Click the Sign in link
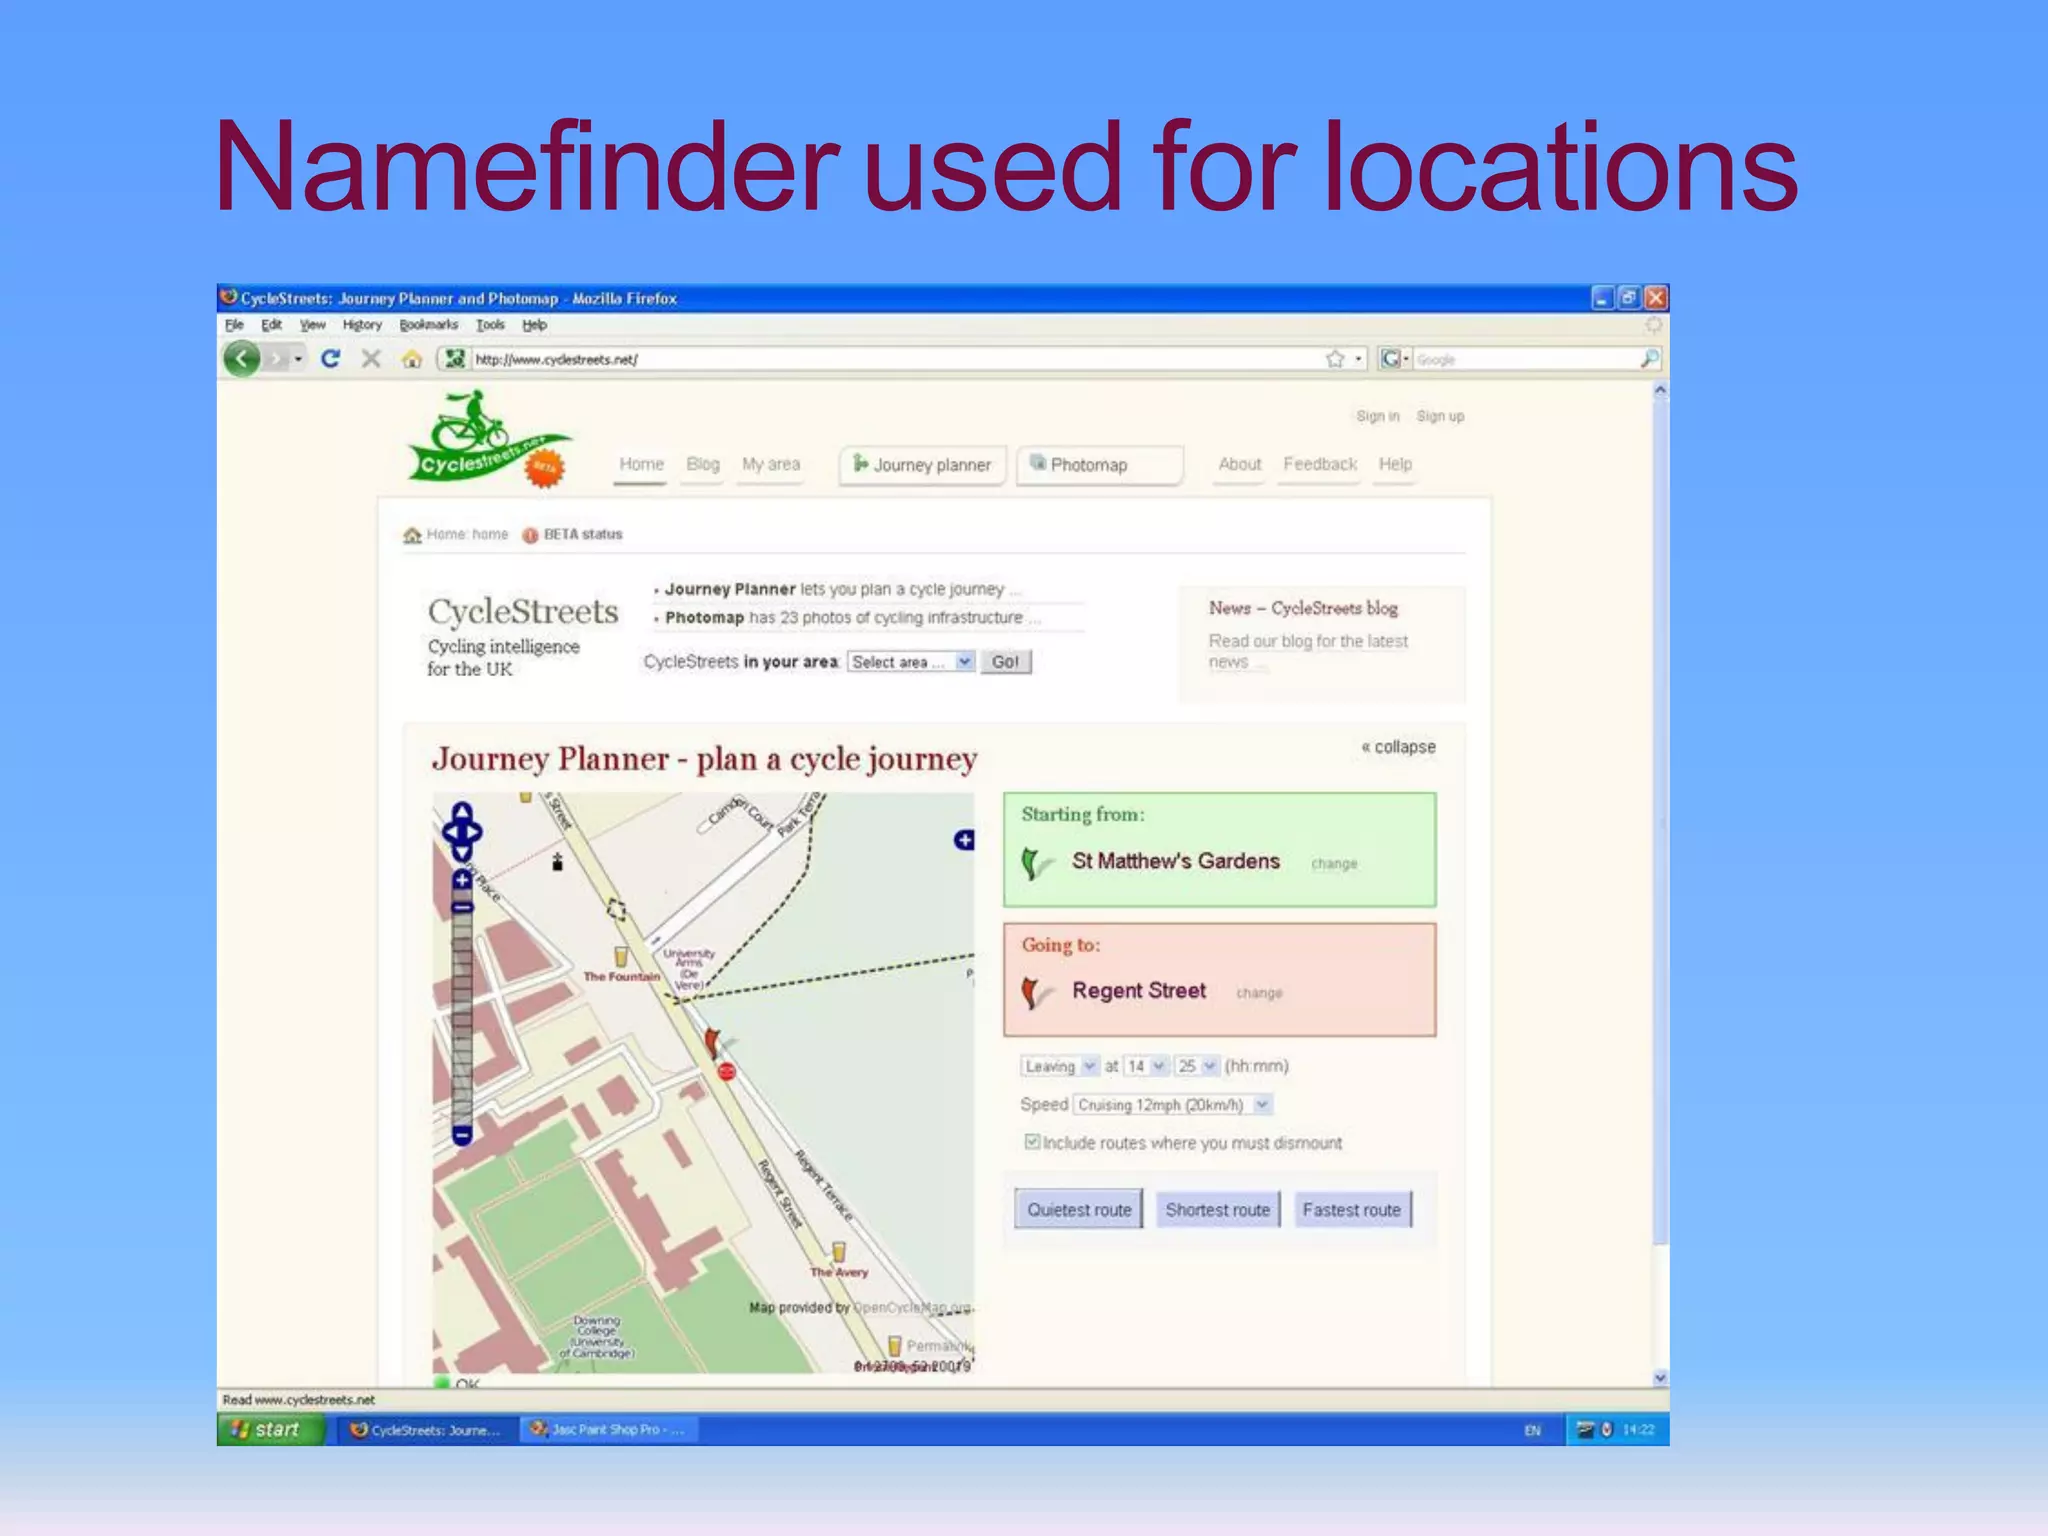The width and height of the screenshot is (2048, 1536). [x=1377, y=416]
